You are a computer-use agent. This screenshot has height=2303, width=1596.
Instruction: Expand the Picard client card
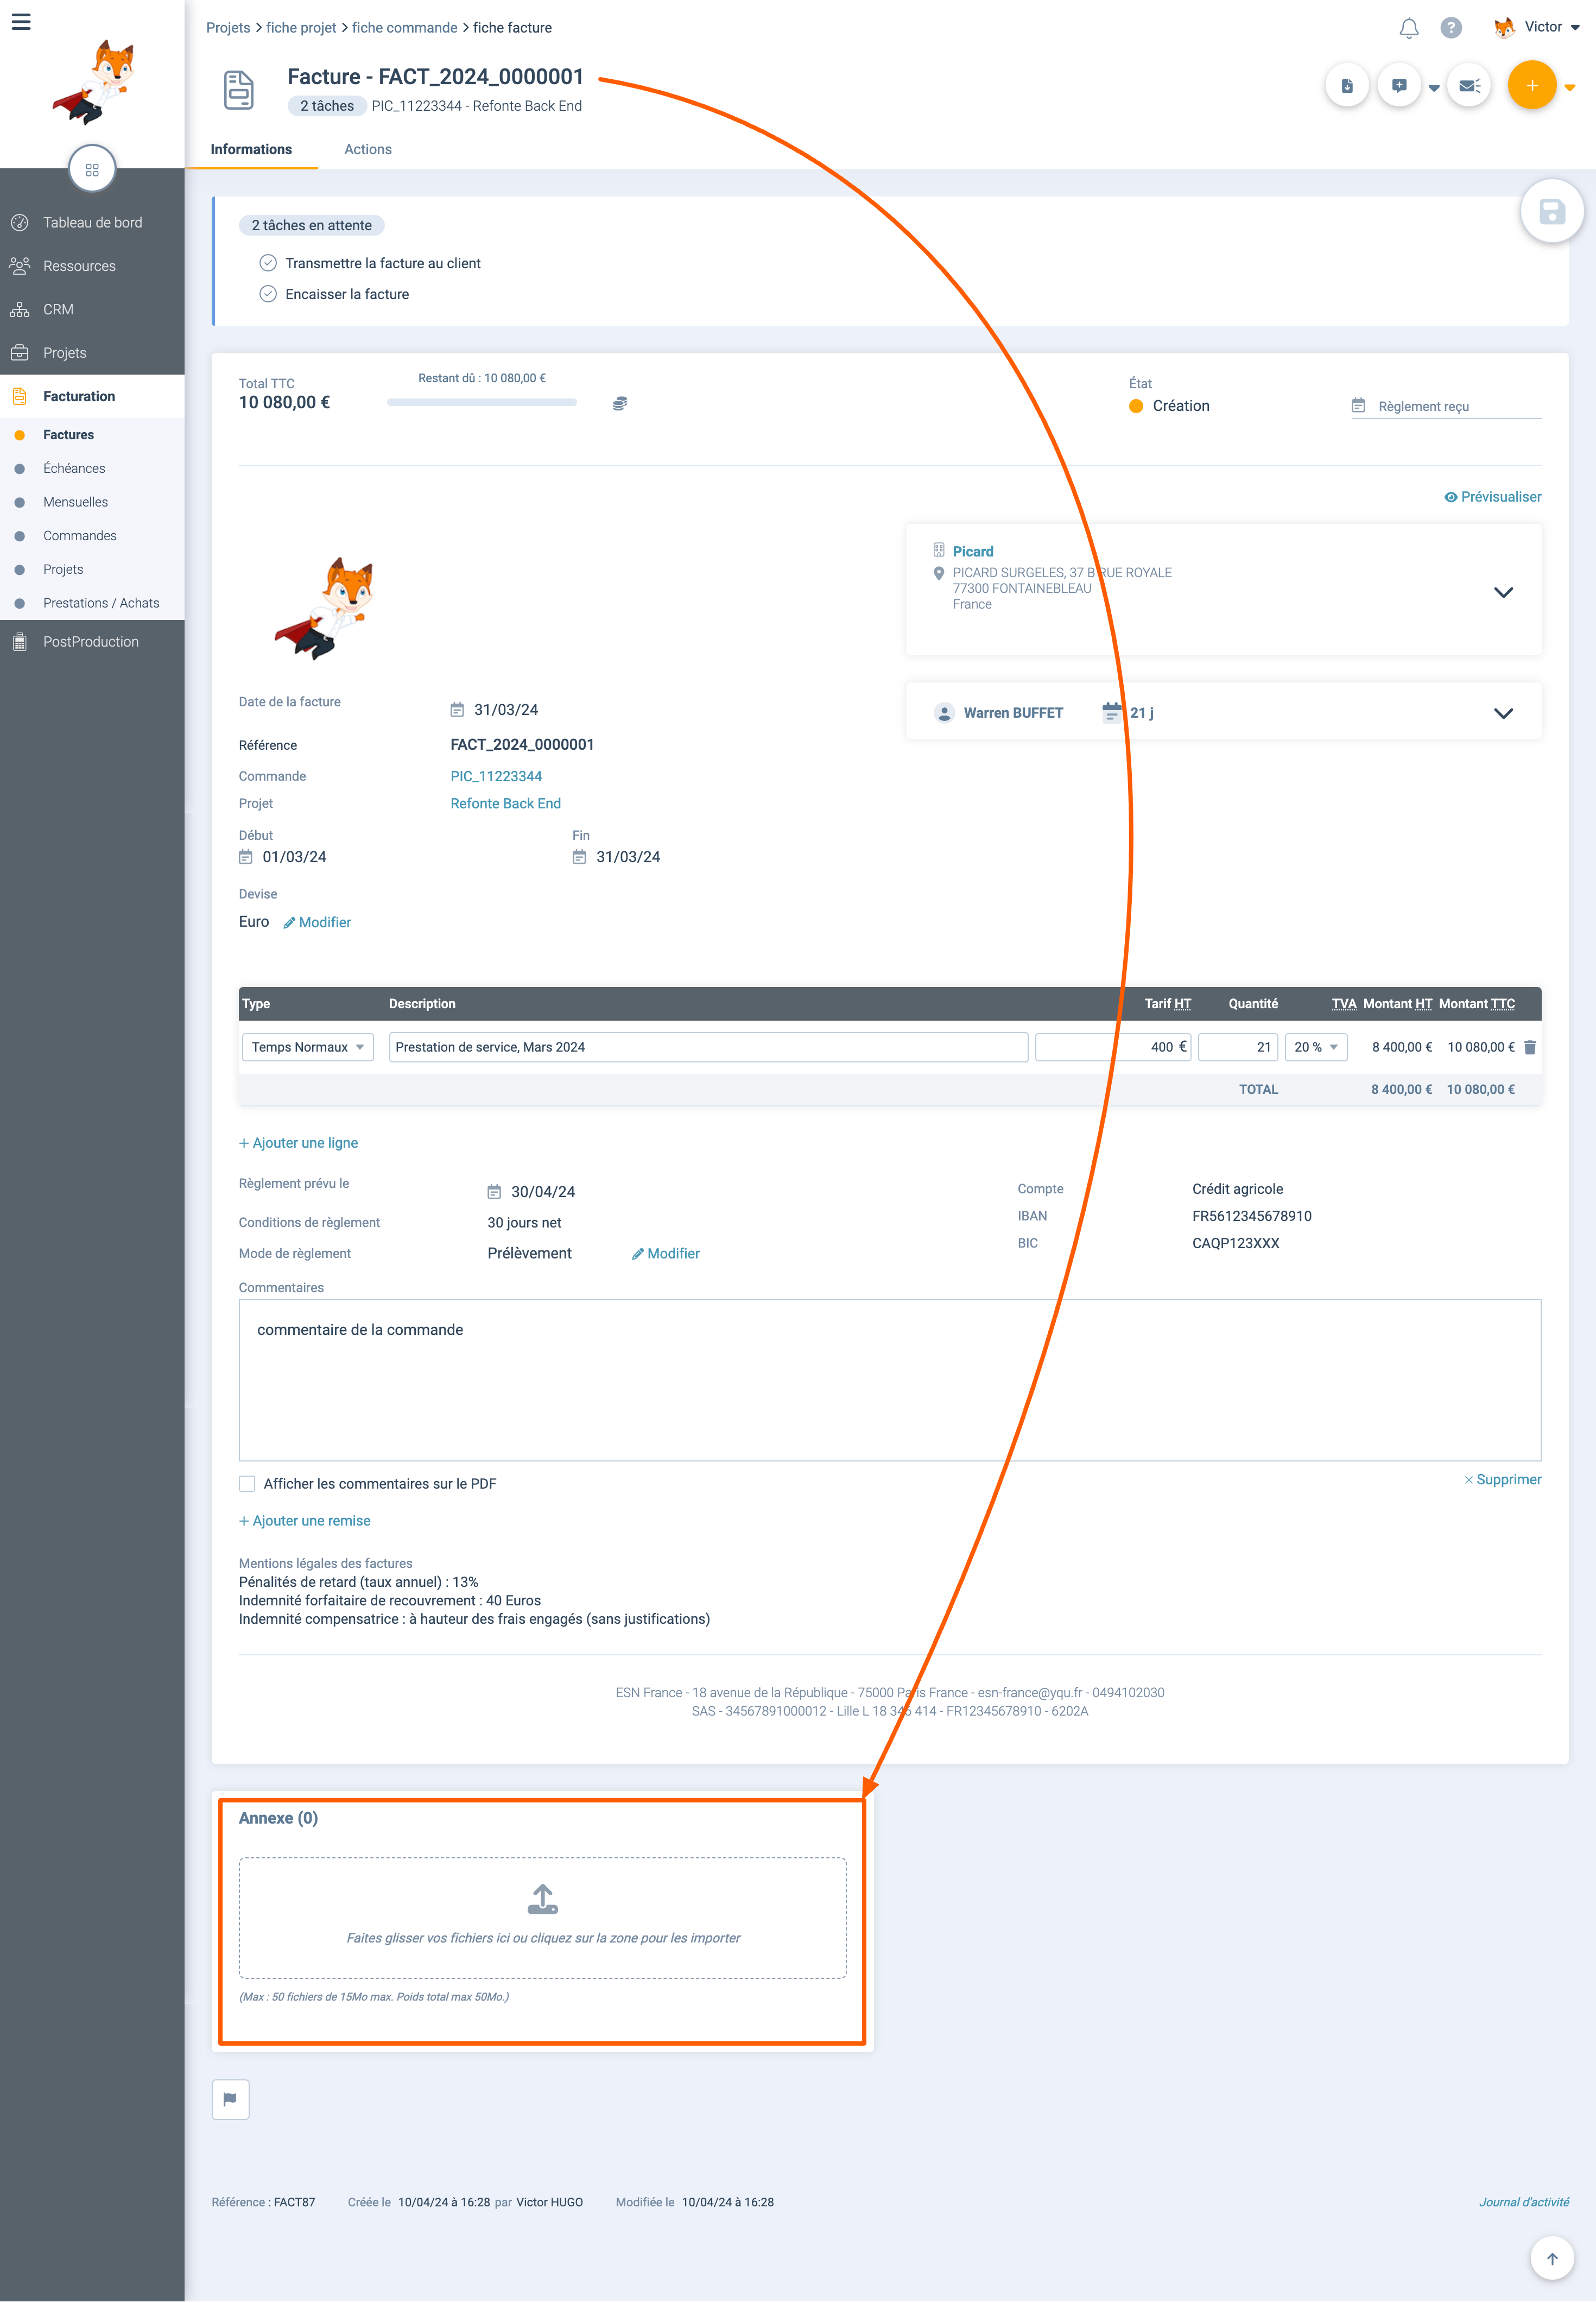coord(1502,592)
